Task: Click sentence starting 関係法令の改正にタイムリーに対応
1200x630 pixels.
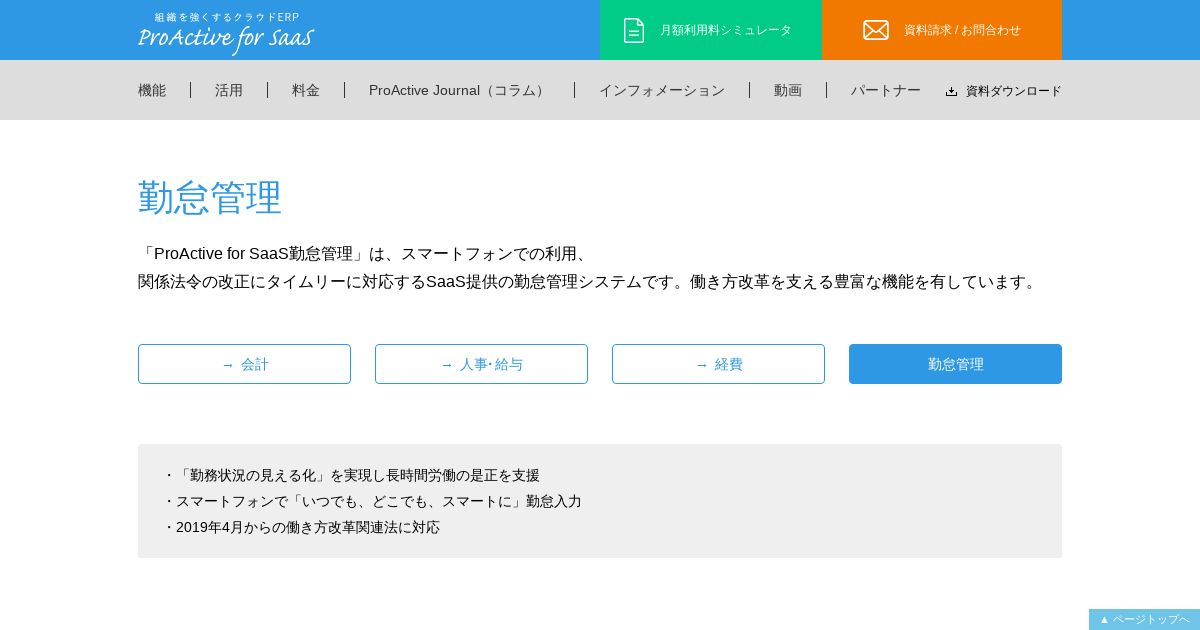Action: 590,282
